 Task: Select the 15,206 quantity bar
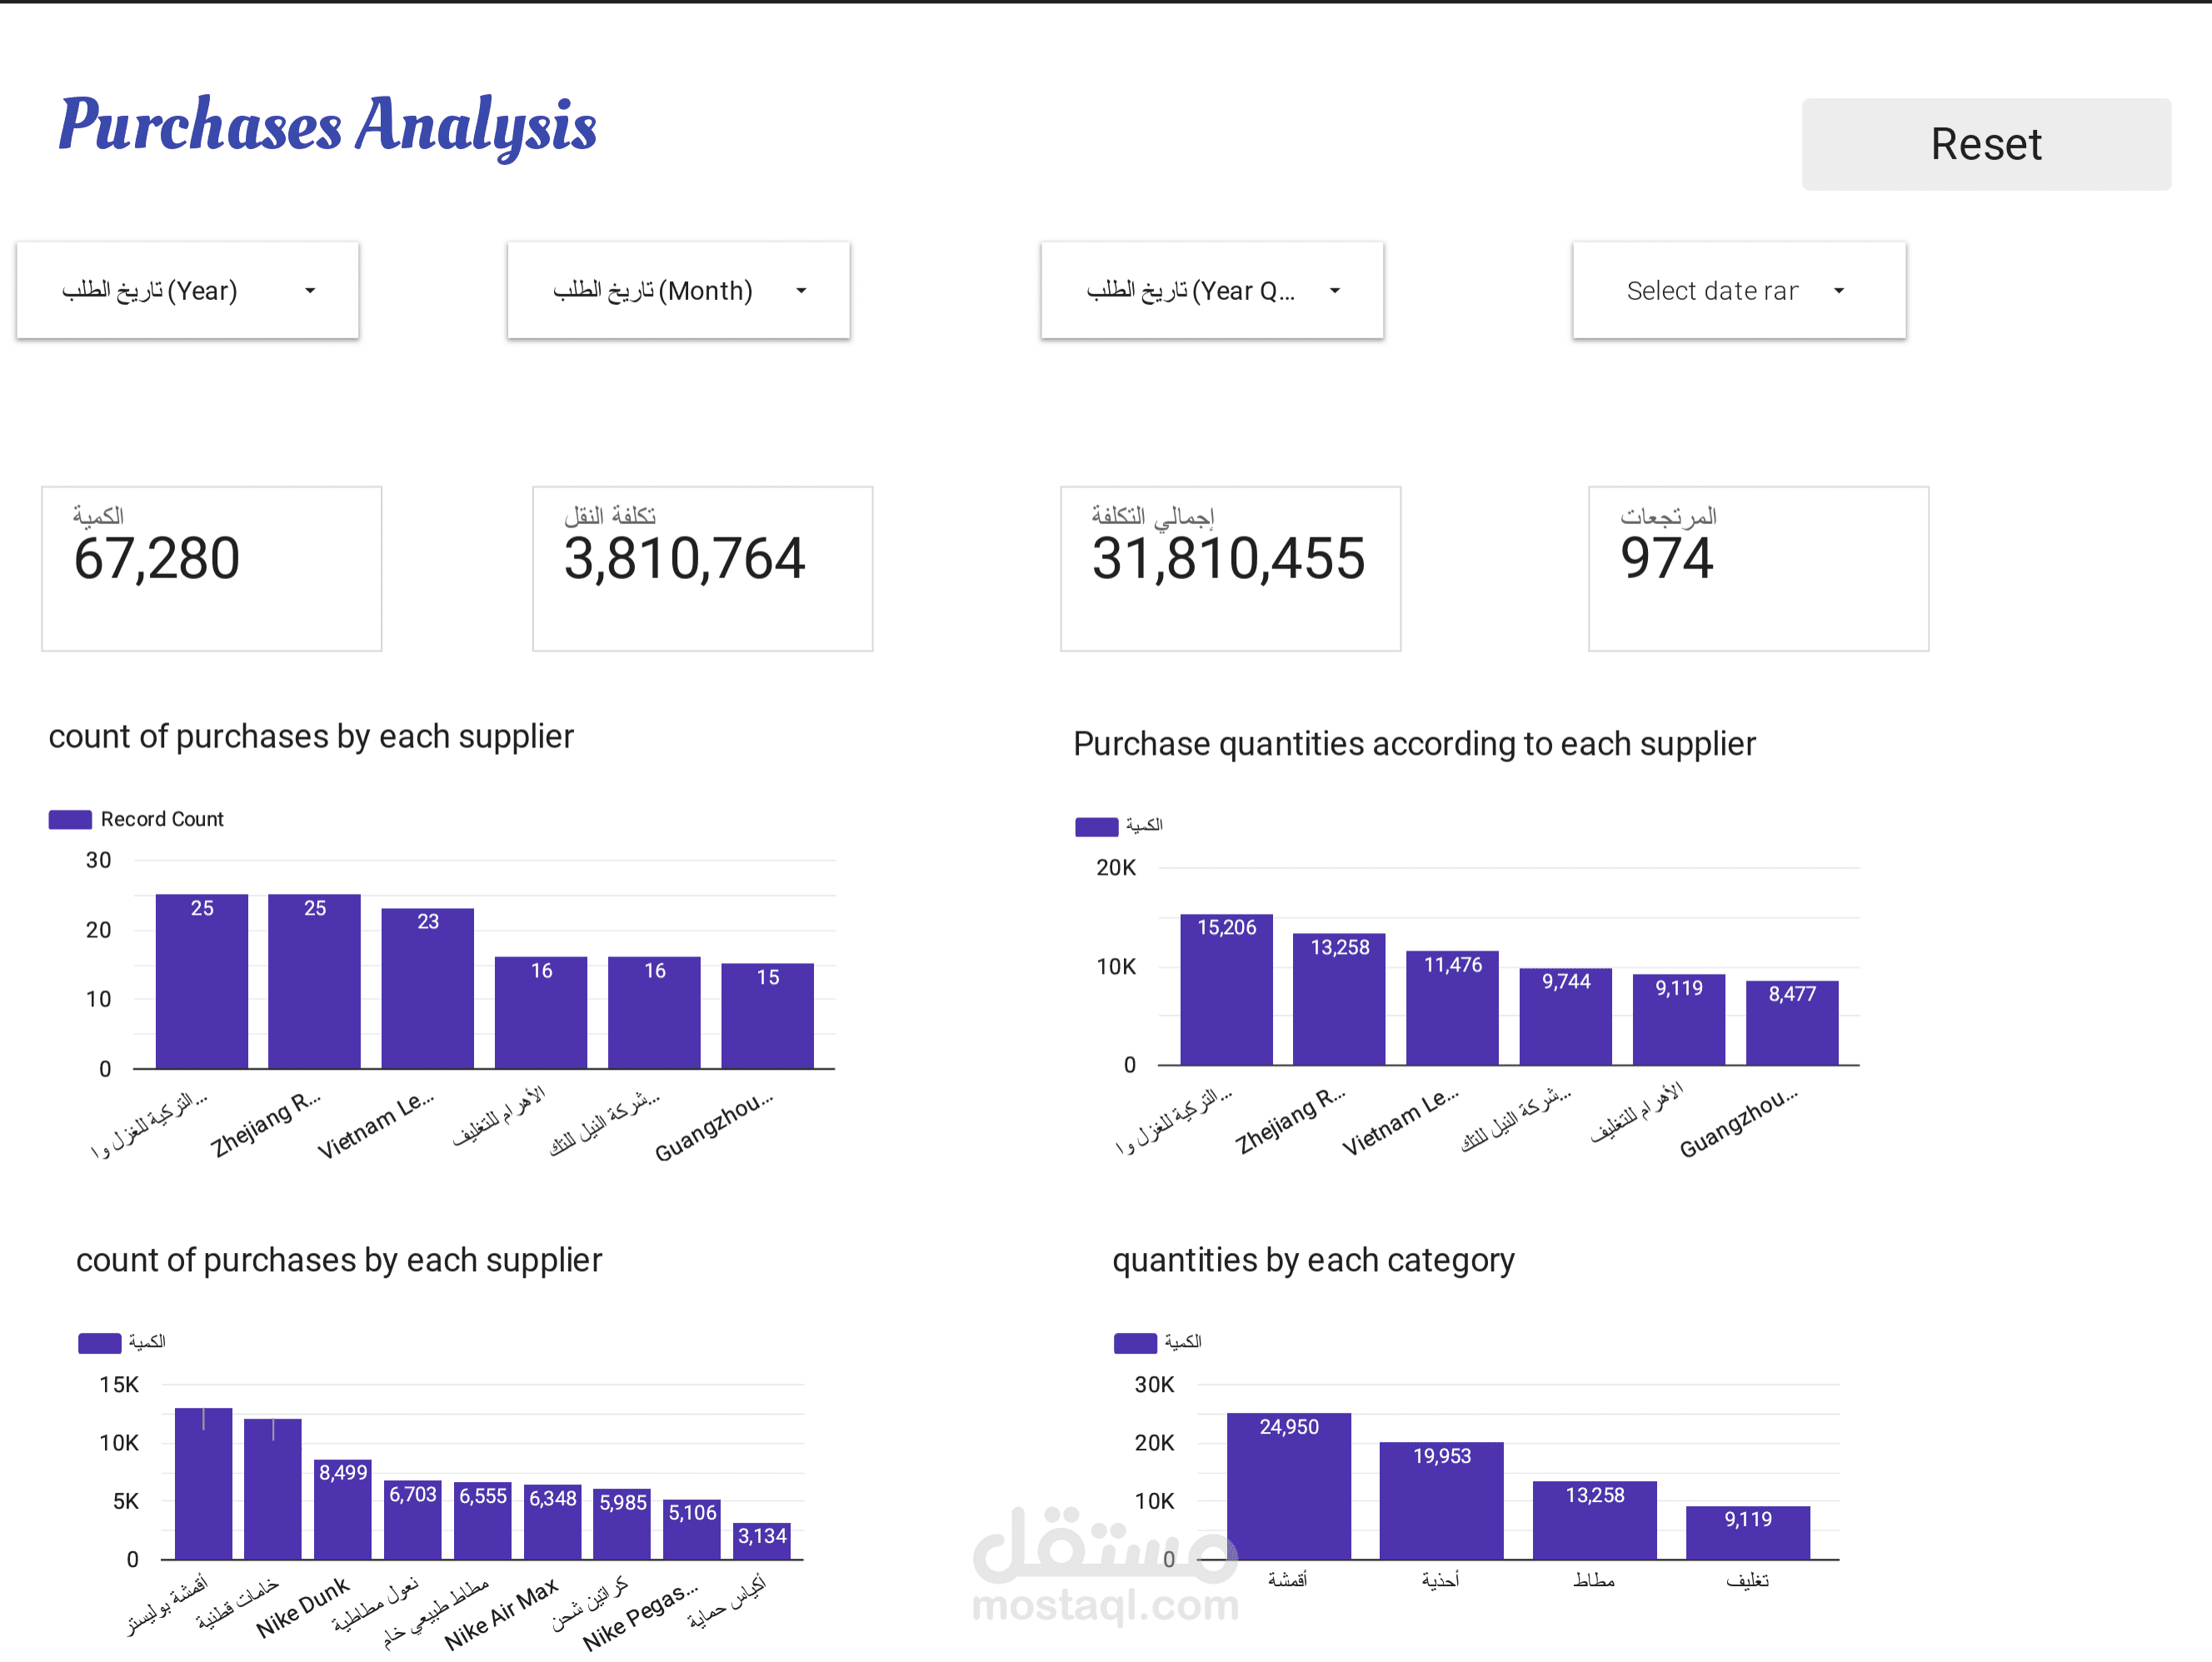pos(1226,989)
